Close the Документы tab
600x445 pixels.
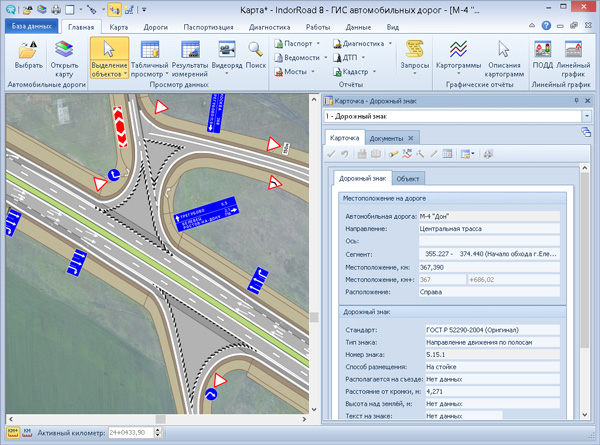pyautogui.click(x=410, y=137)
